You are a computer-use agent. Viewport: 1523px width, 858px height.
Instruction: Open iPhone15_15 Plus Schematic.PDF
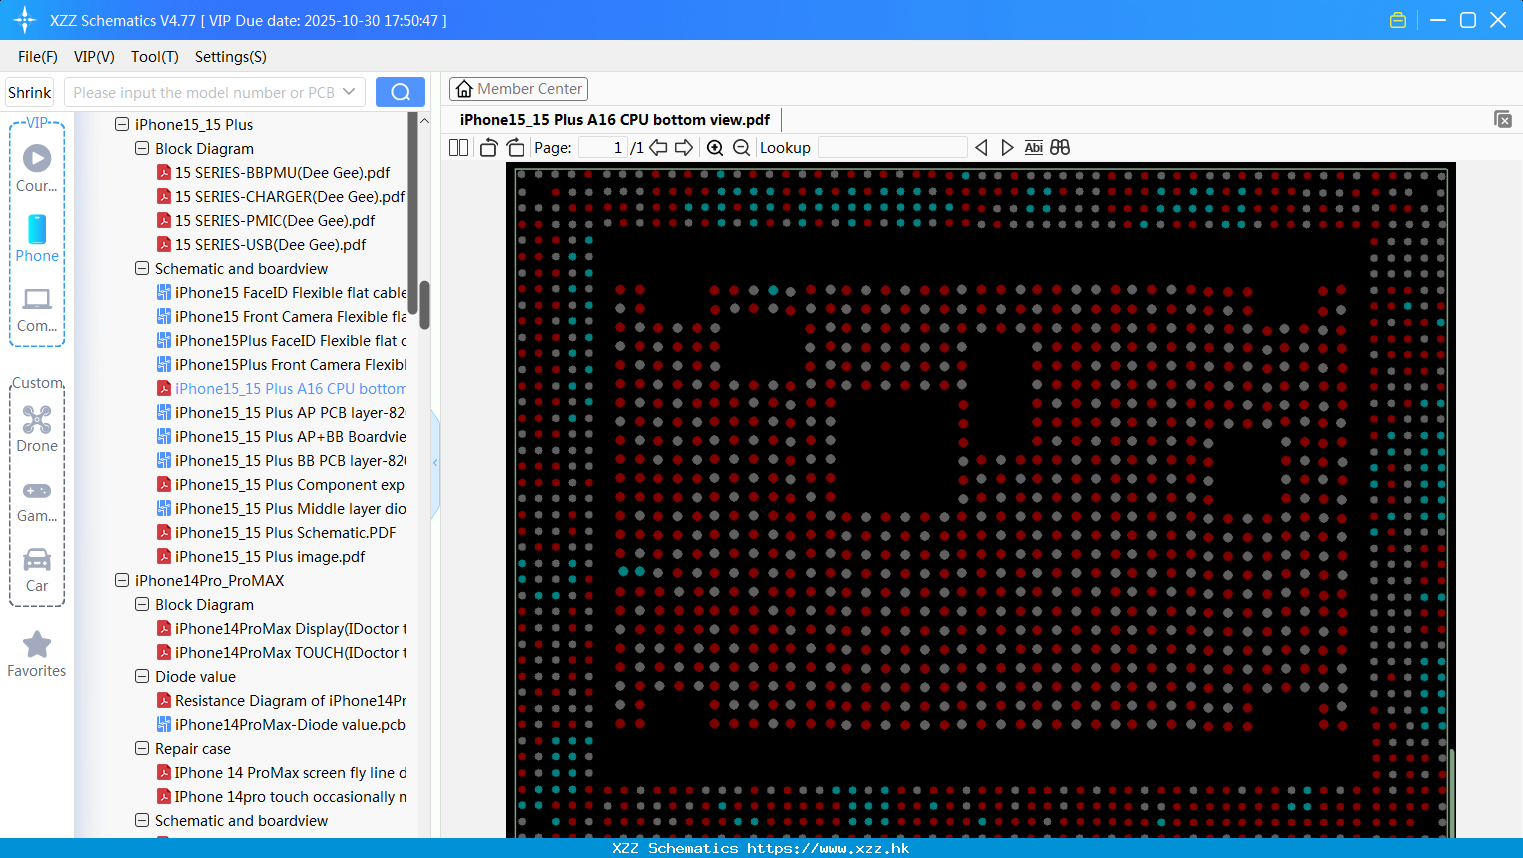point(276,532)
